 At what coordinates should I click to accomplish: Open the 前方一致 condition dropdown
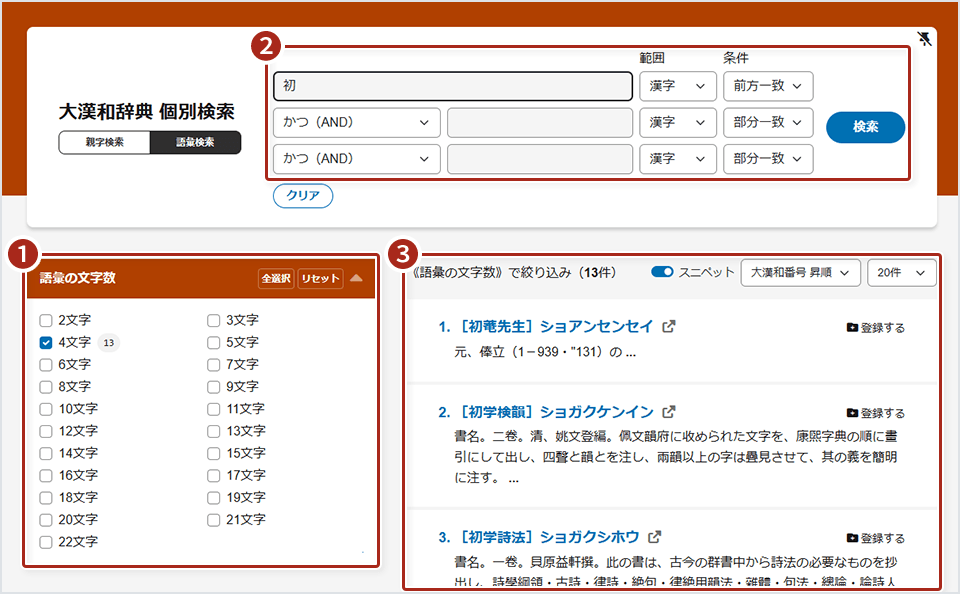[768, 86]
